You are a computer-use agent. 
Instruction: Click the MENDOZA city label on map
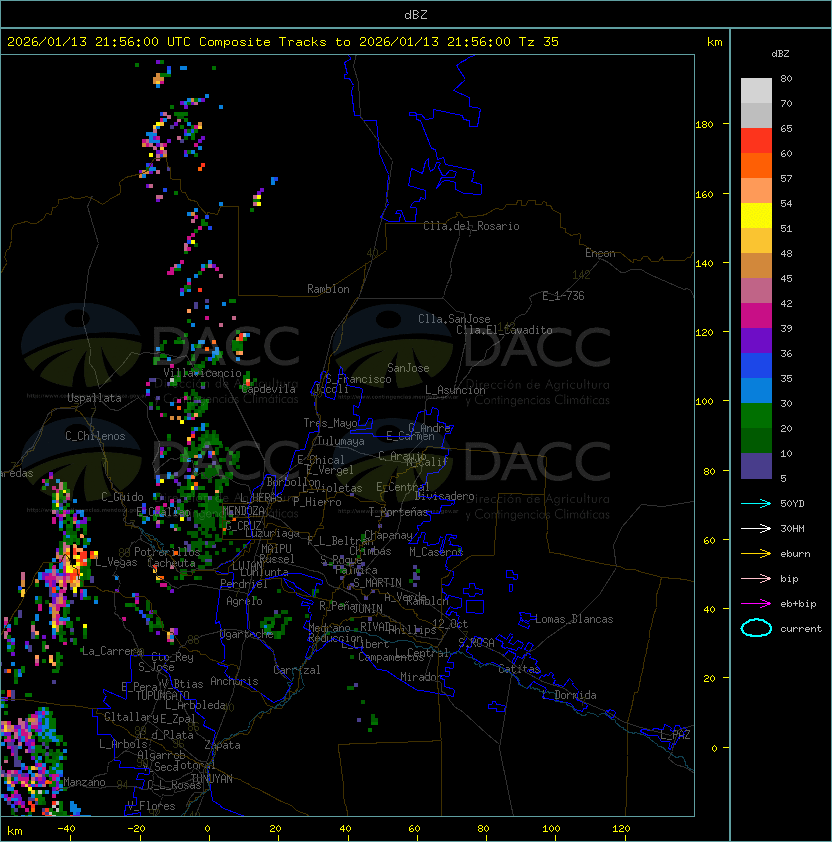coord(243,511)
